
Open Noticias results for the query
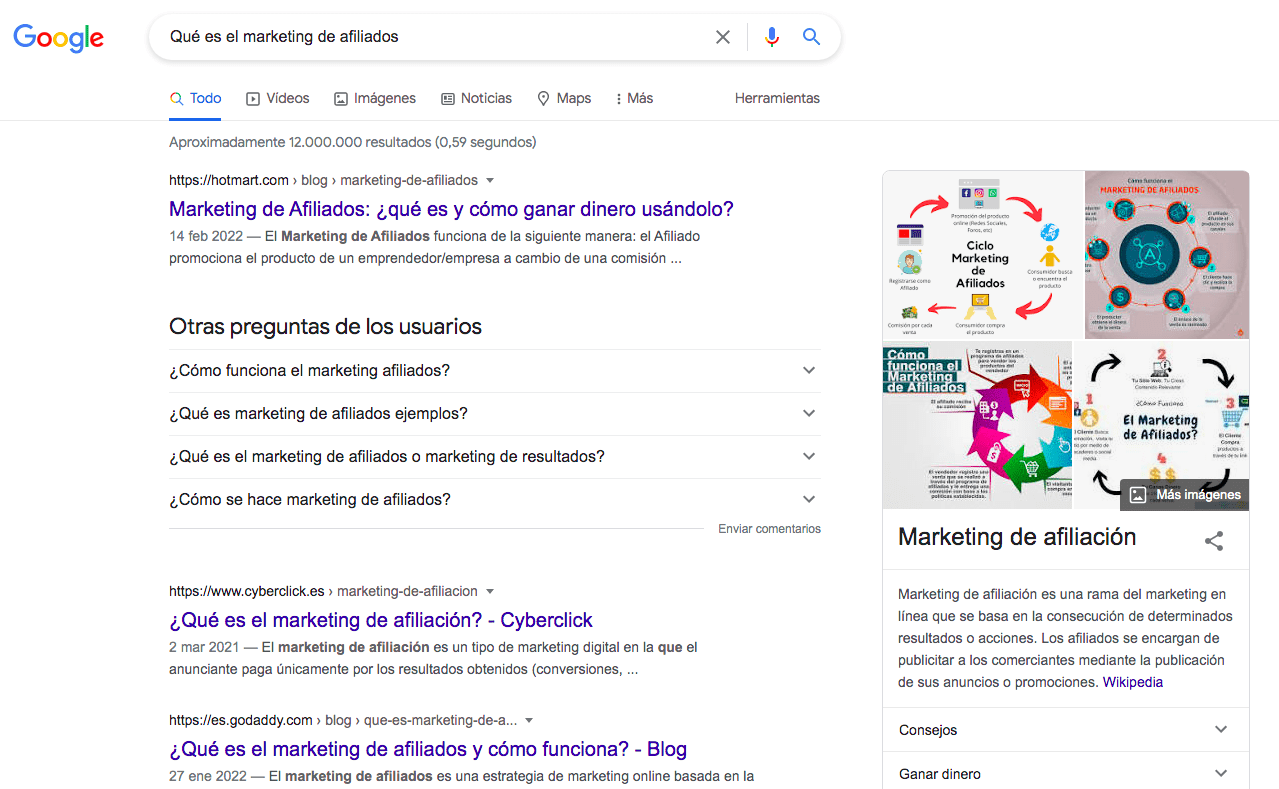coord(477,98)
